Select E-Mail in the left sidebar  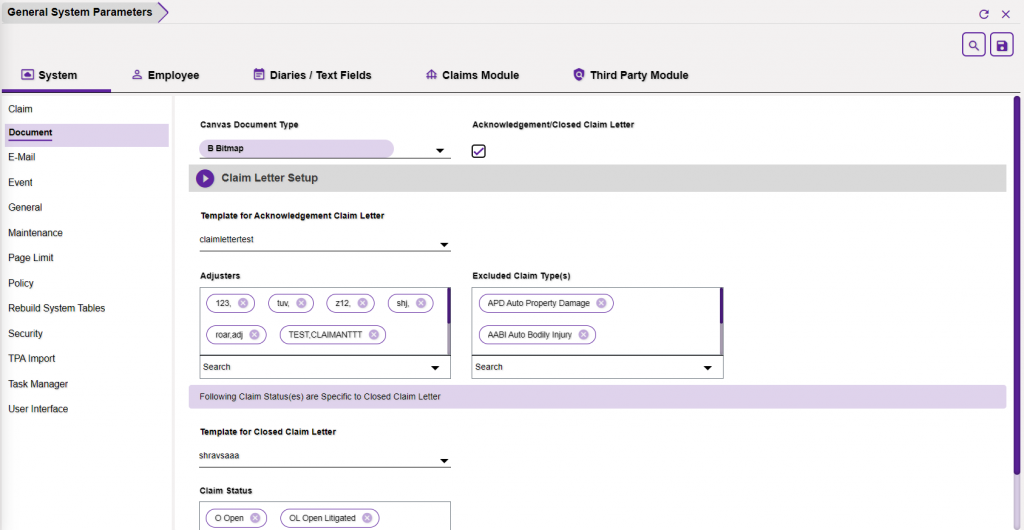point(22,158)
